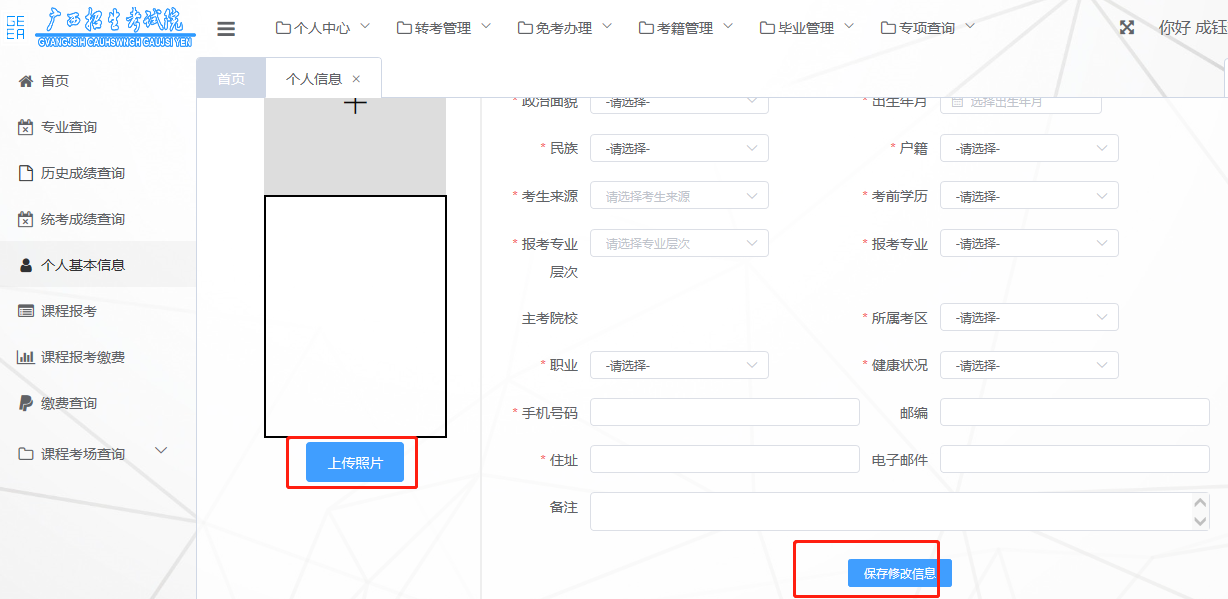Click inside the 手机号码 input field

click(x=725, y=411)
